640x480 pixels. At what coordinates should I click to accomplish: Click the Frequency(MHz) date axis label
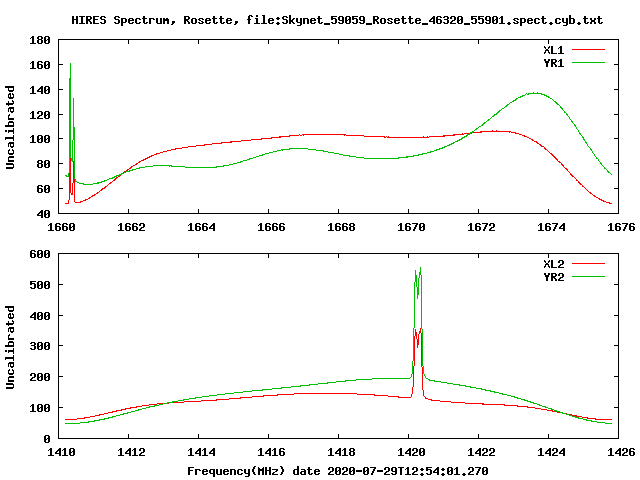click(338, 471)
